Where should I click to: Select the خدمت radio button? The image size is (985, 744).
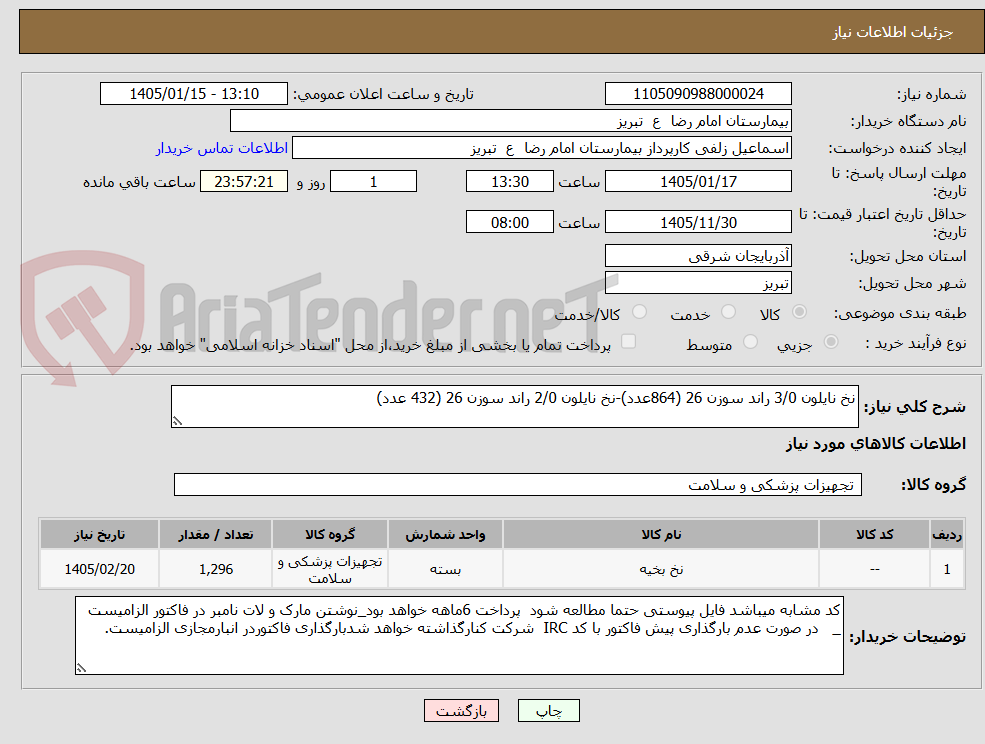pyautogui.click(x=729, y=312)
